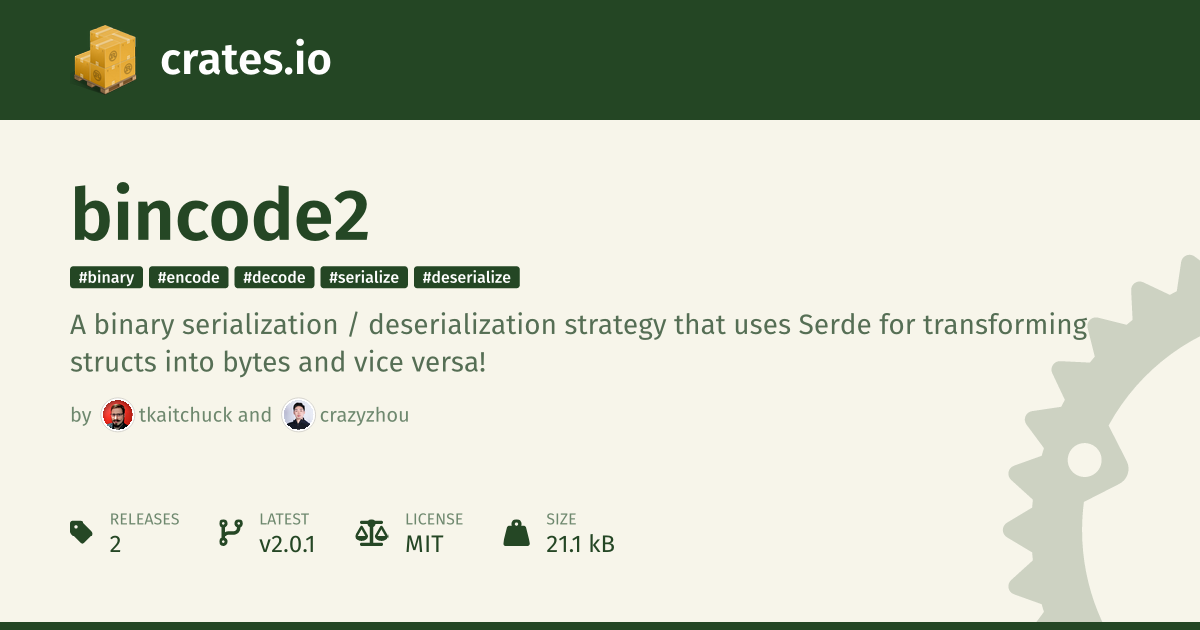Screen dimensions: 1200x630
Task: Select the #deserialize keyword tag
Action: point(467,278)
